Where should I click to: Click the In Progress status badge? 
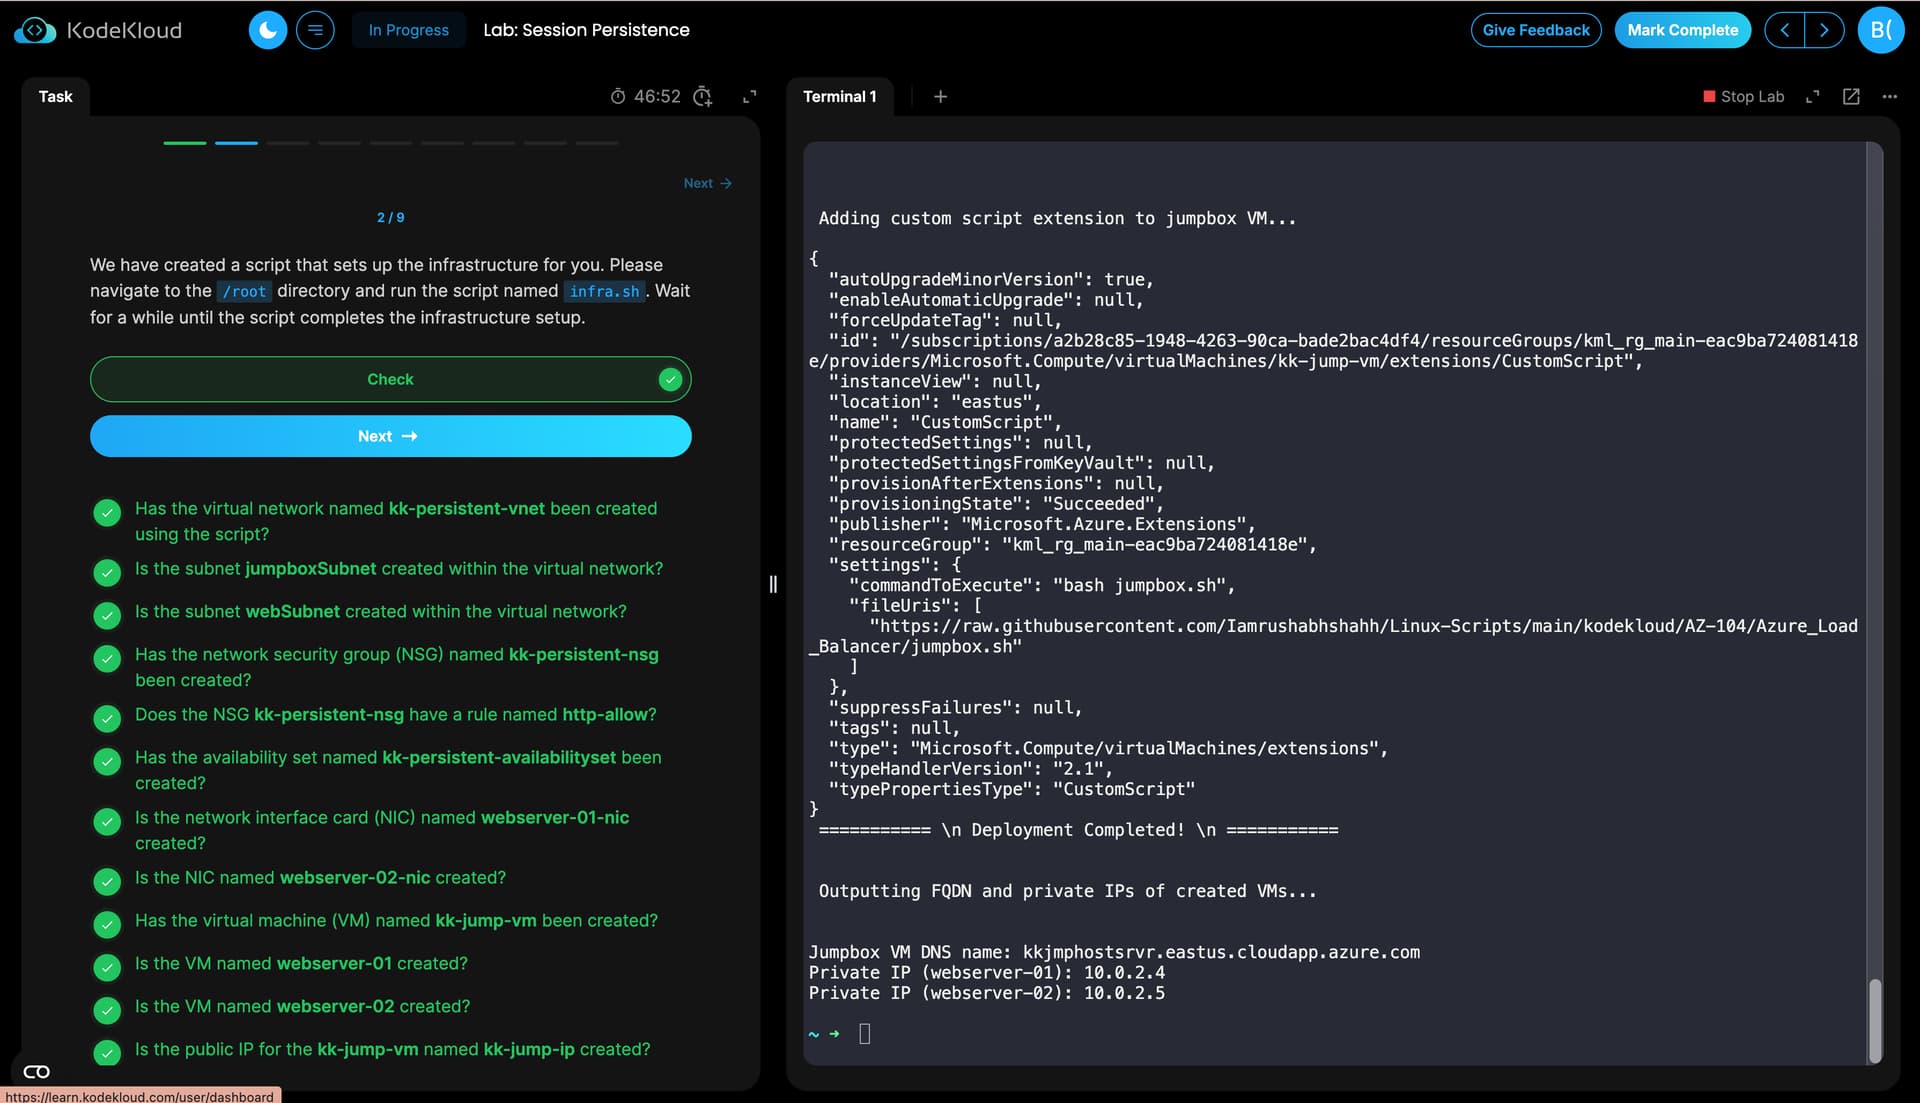408,30
